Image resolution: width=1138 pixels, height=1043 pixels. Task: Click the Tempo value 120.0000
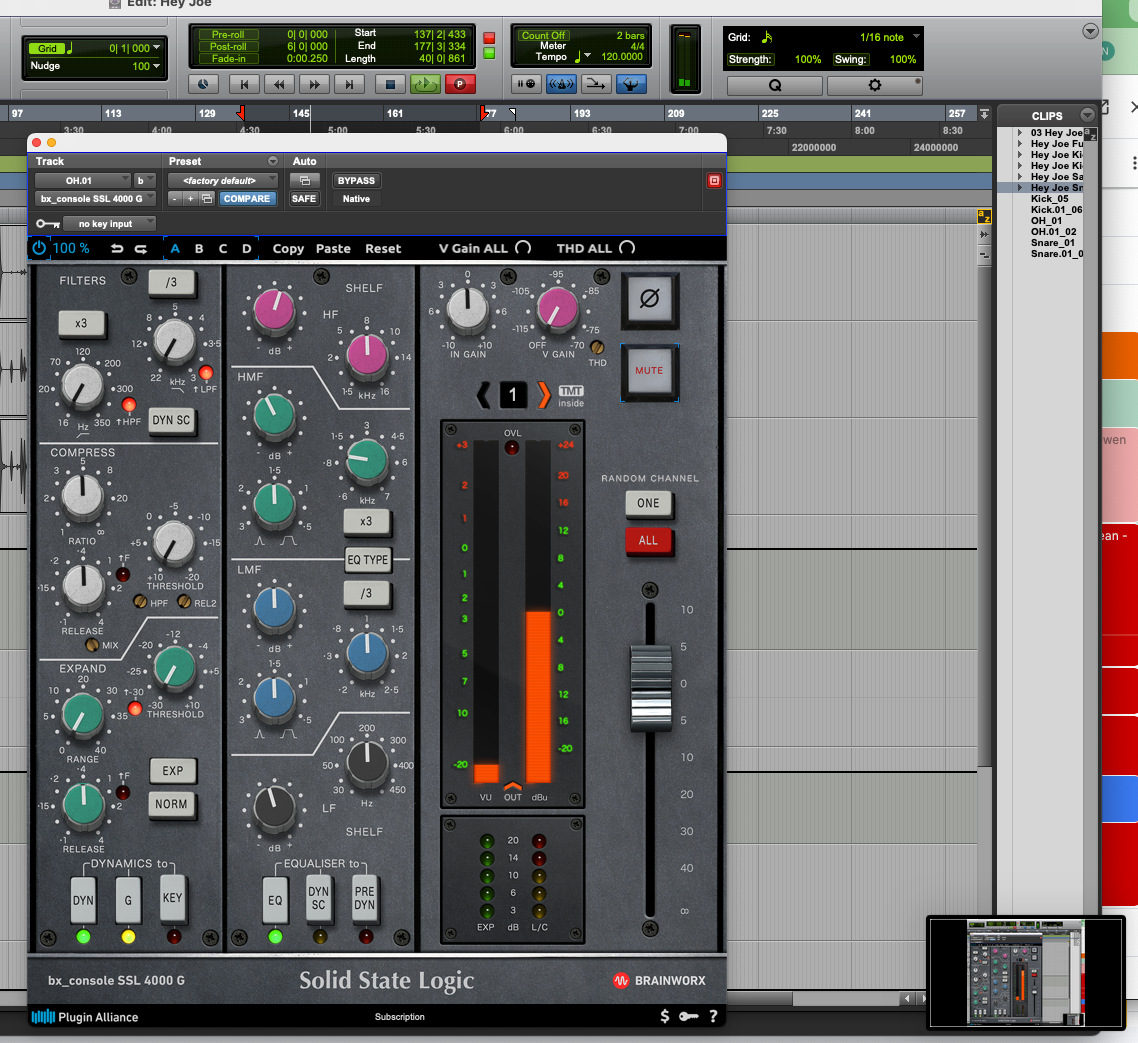click(622, 57)
